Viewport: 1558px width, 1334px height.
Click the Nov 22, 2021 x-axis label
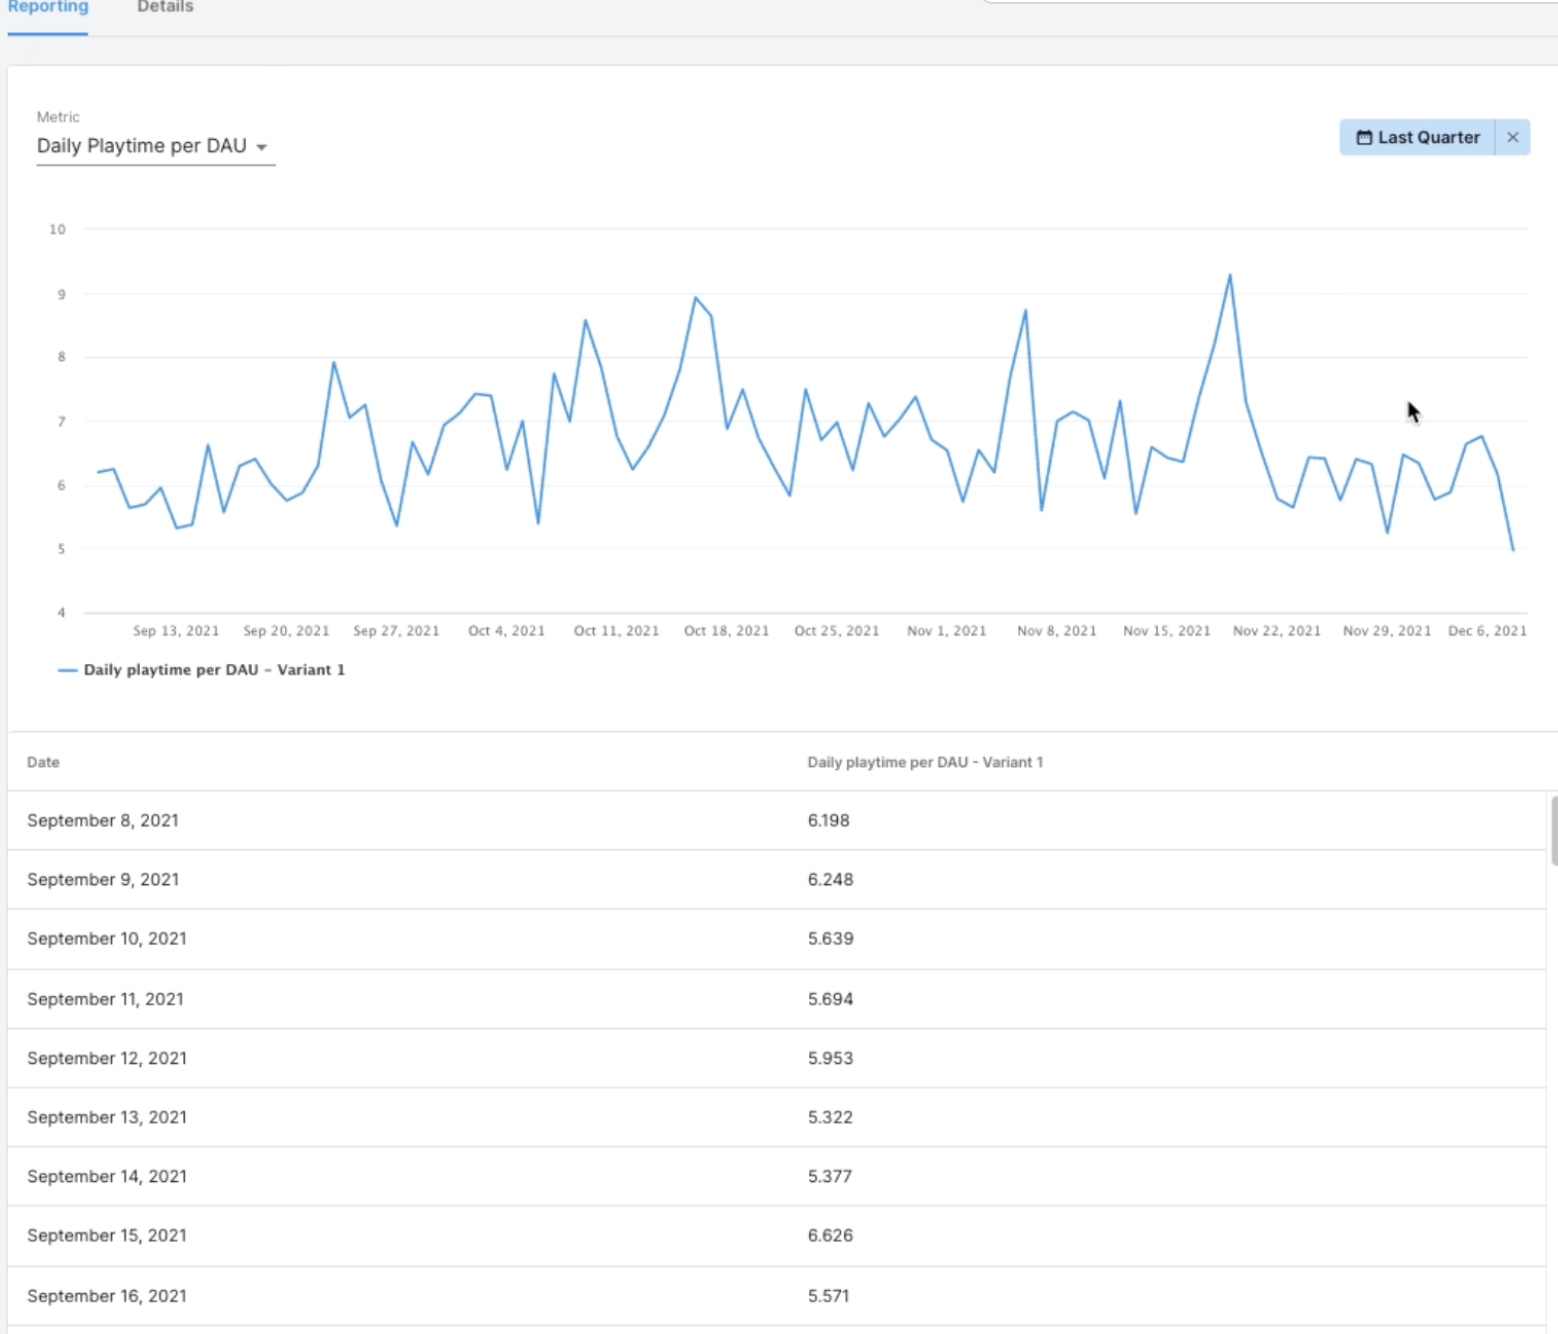(1276, 631)
